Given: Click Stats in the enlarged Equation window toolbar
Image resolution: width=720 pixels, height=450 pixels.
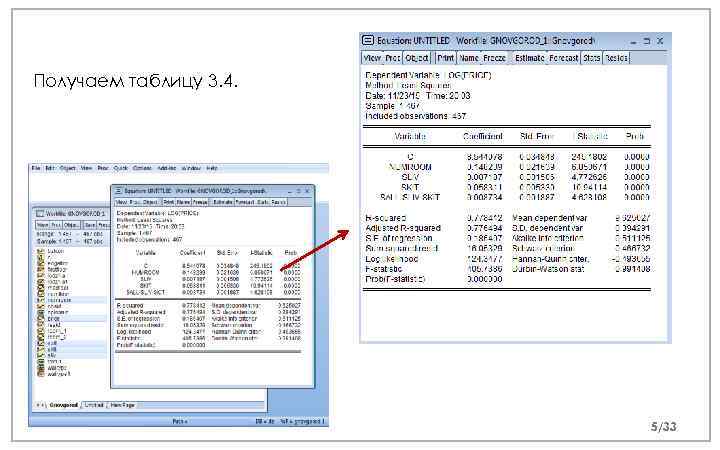Looking at the screenshot, I should (x=591, y=58).
